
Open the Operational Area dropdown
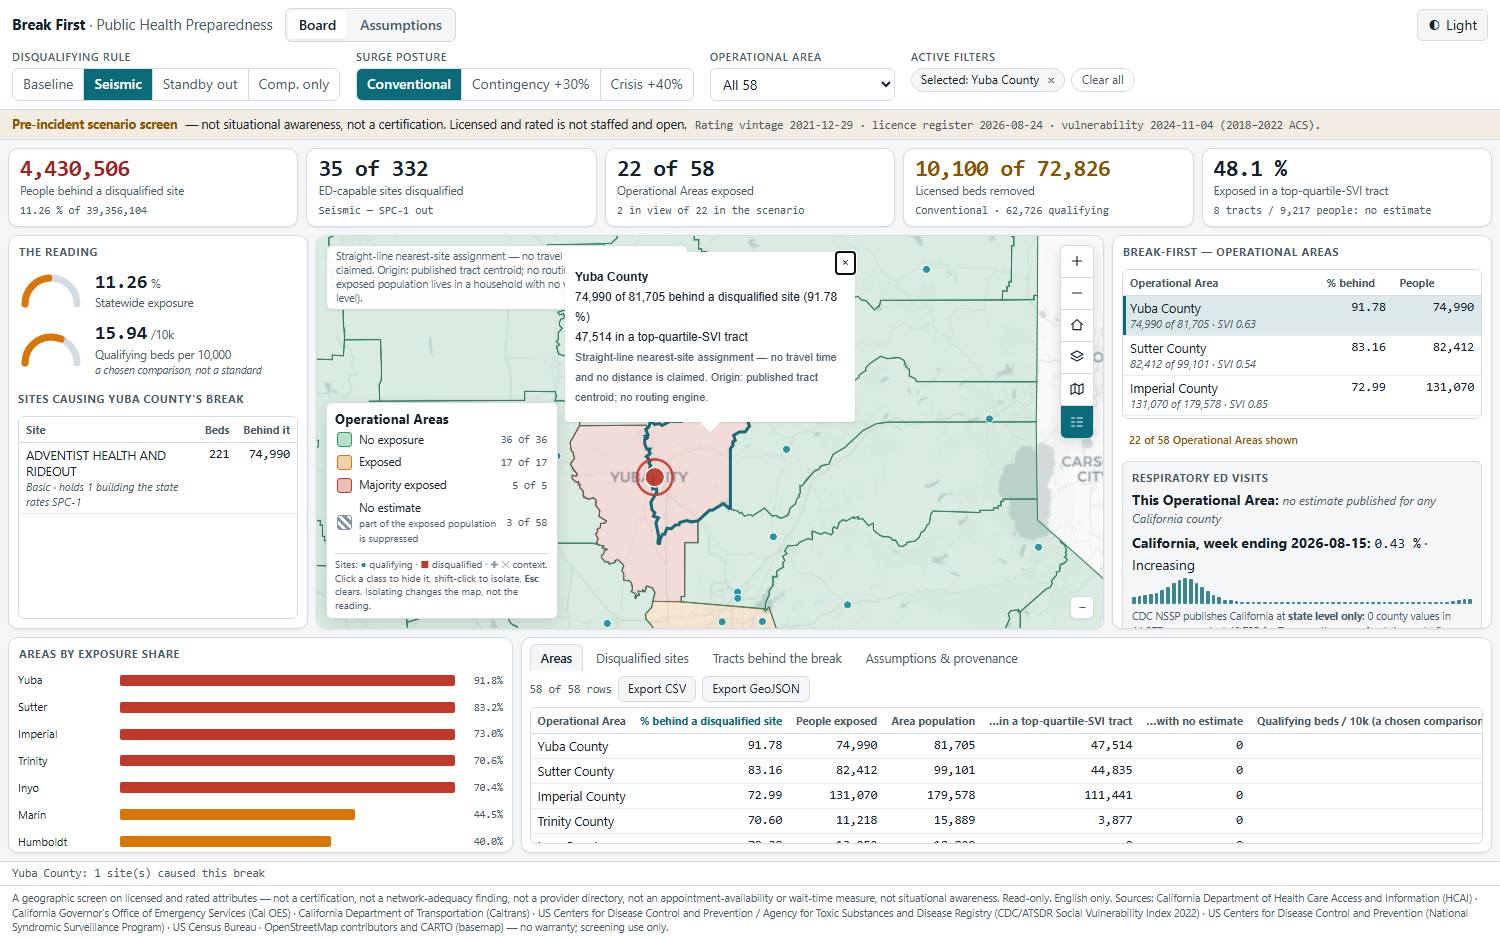[802, 85]
